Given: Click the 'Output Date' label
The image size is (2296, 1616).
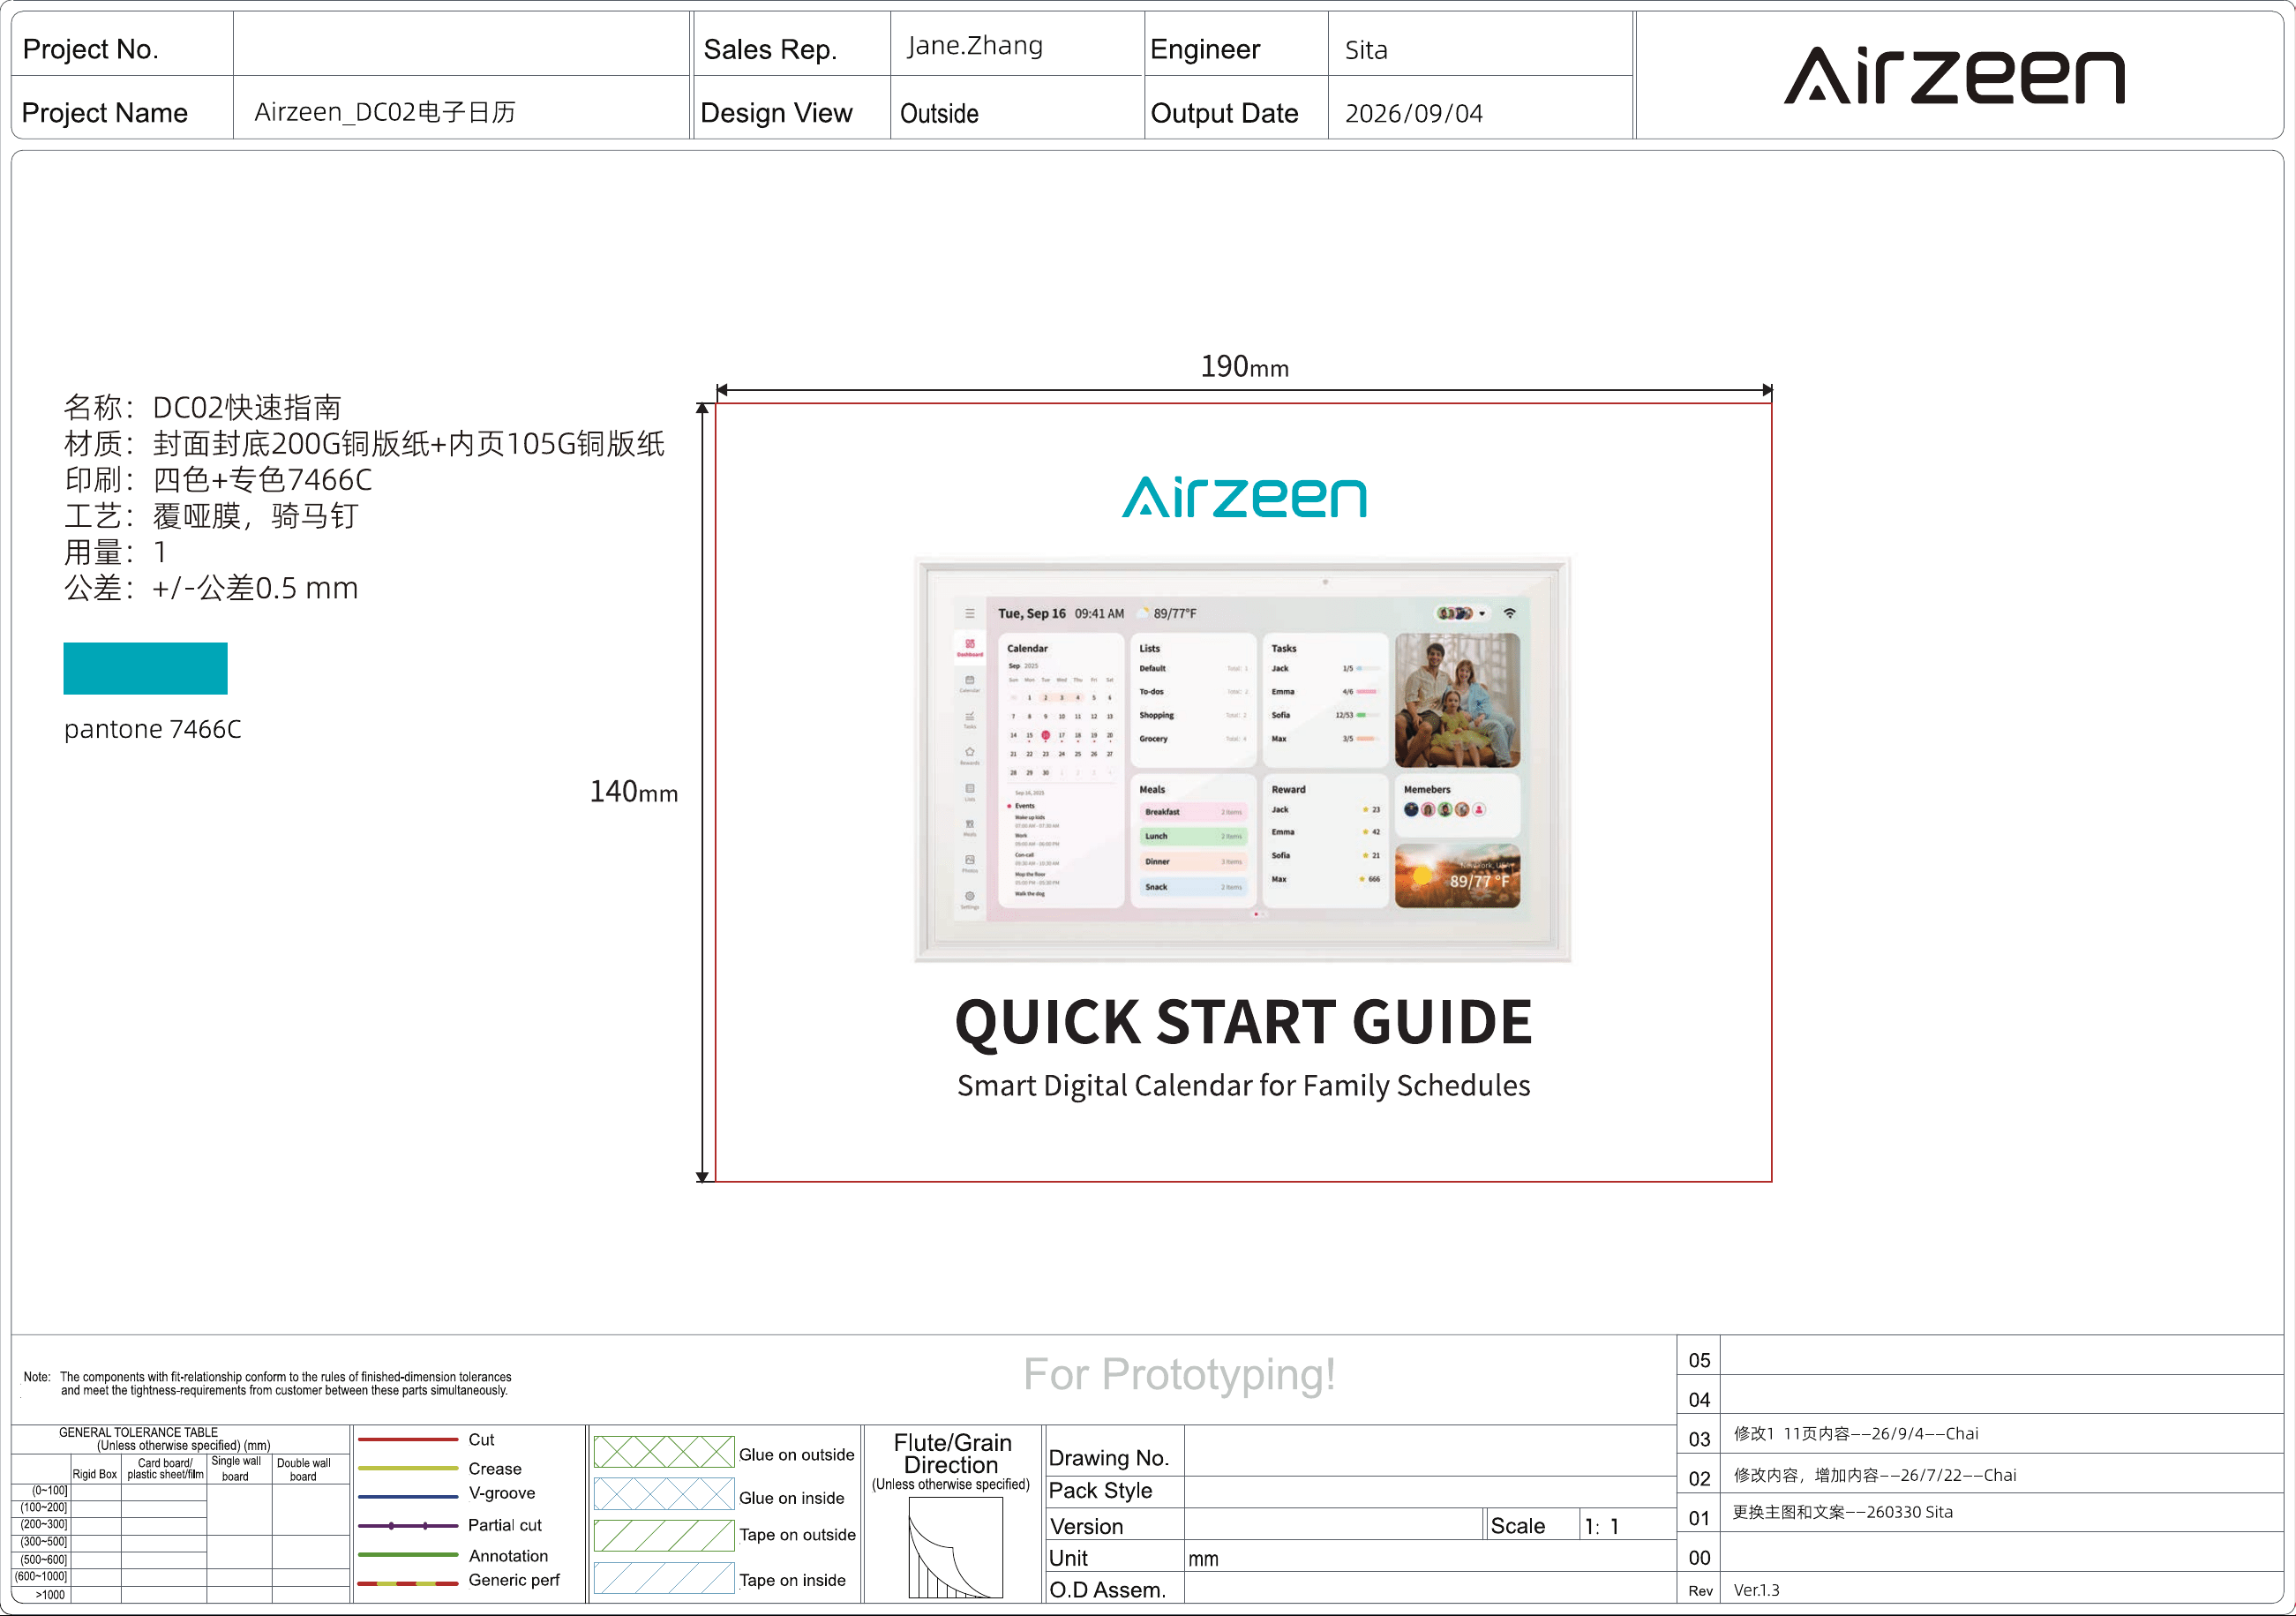Looking at the screenshot, I should click(1225, 113).
